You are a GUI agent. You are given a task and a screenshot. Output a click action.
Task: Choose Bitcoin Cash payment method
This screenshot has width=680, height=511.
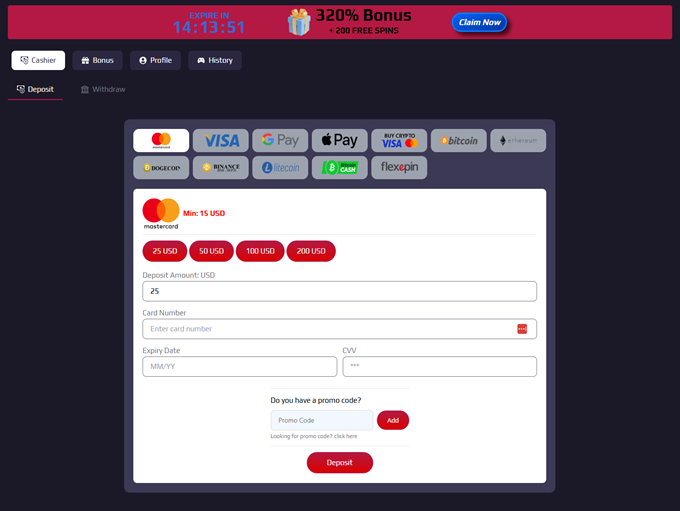[340, 168]
